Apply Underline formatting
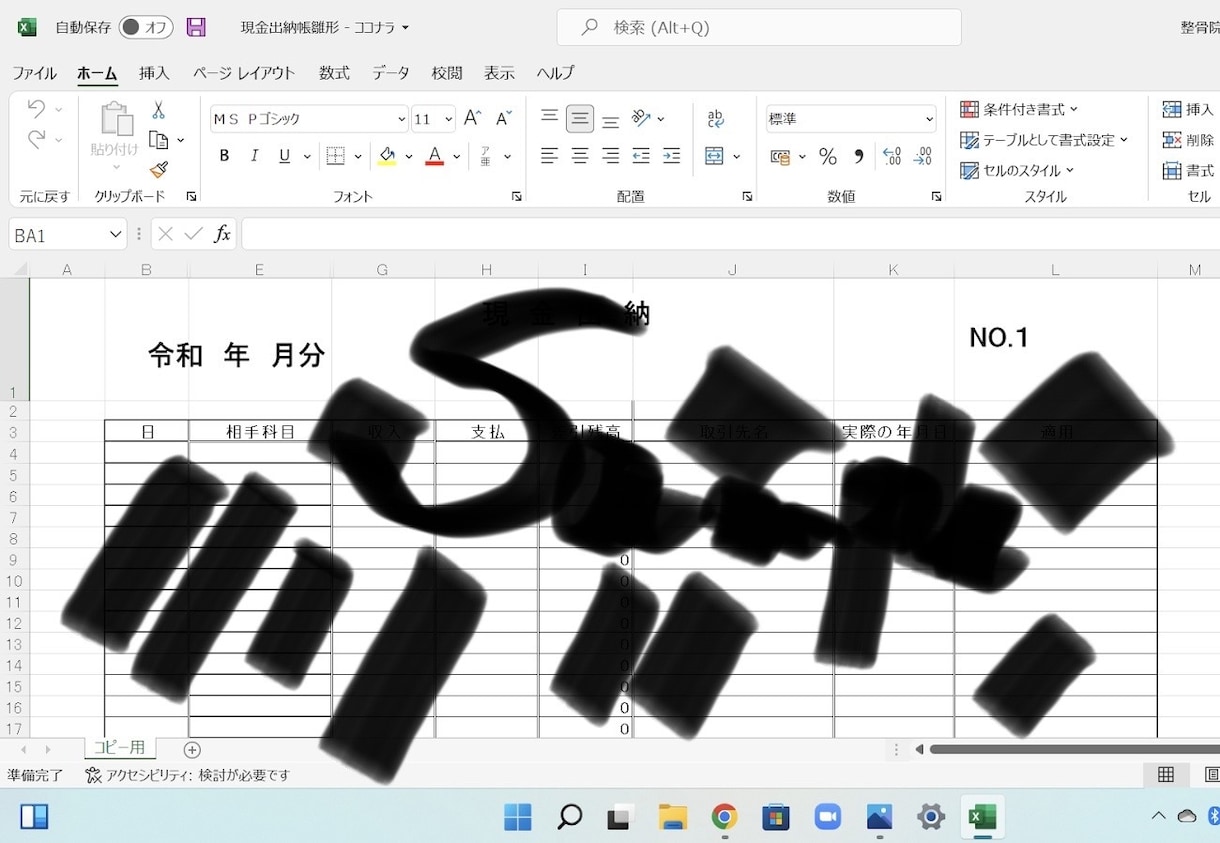The width and height of the screenshot is (1220, 843). click(284, 156)
